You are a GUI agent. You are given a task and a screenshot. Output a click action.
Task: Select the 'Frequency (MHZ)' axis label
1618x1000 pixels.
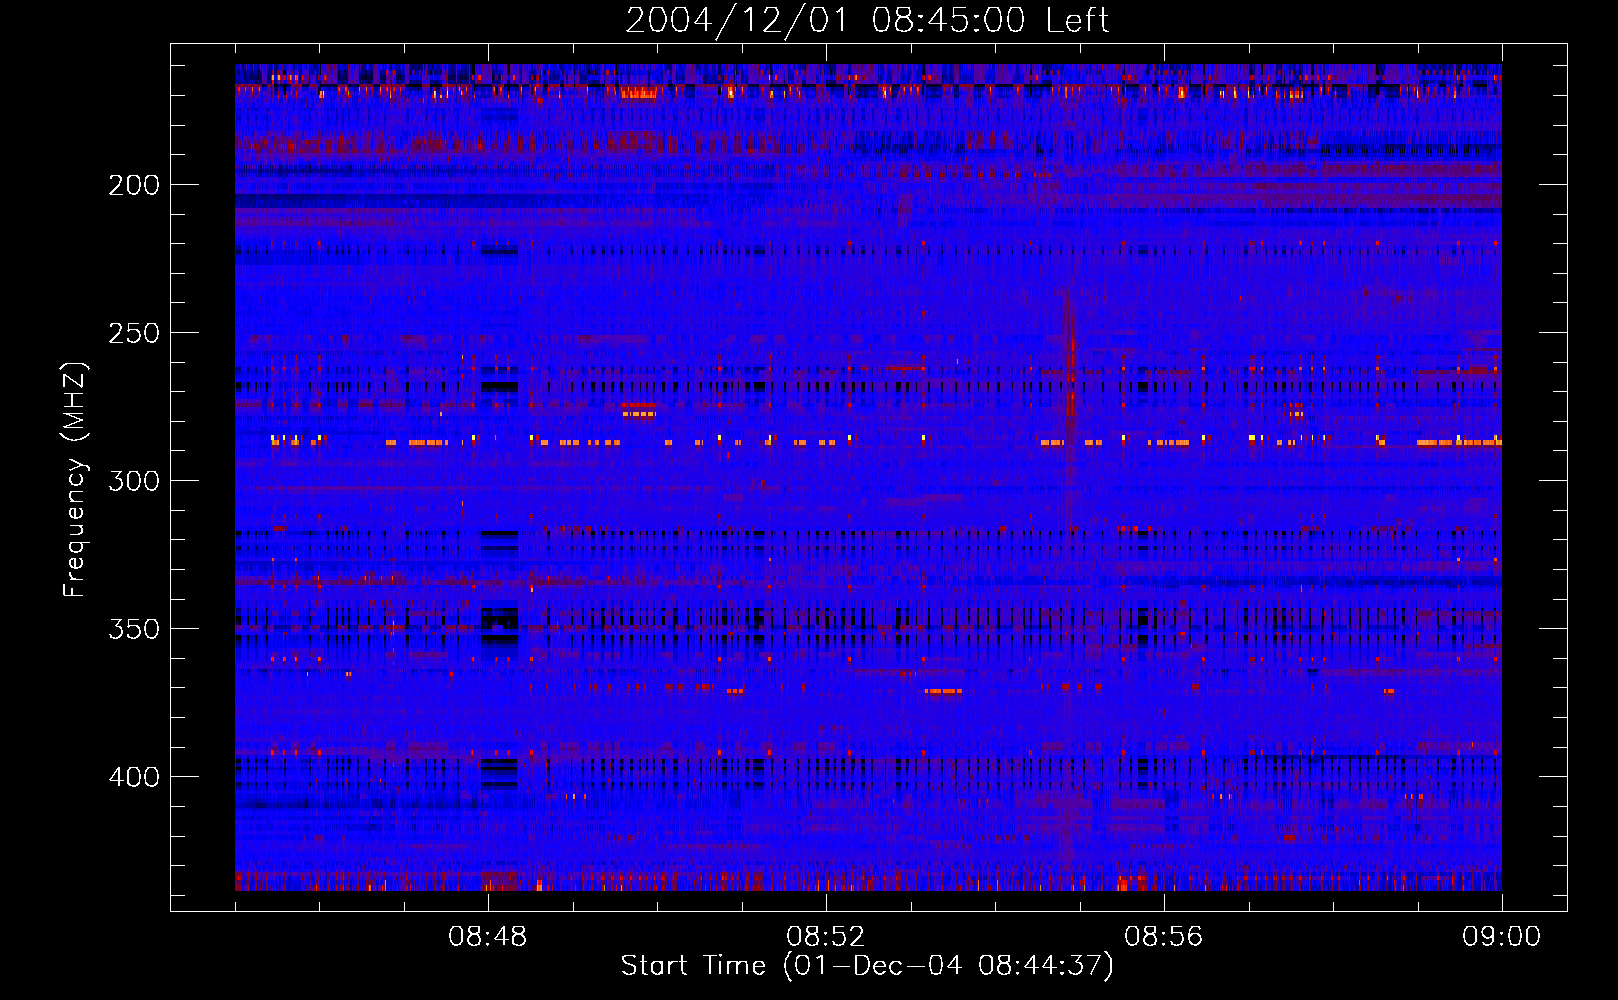pyautogui.click(x=75, y=479)
